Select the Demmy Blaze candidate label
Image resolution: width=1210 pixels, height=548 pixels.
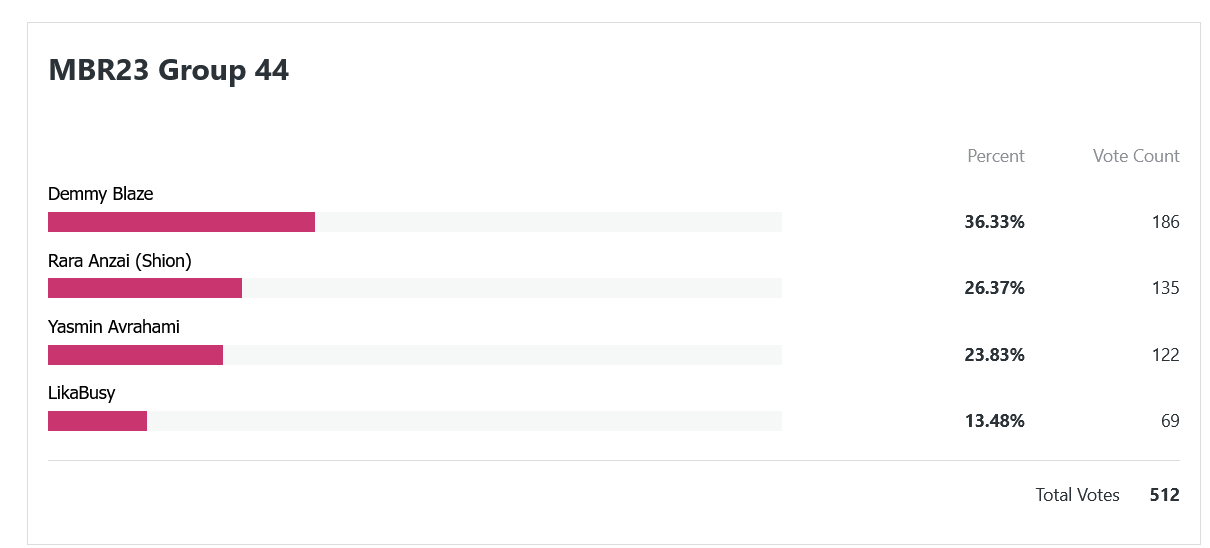coord(100,194)
